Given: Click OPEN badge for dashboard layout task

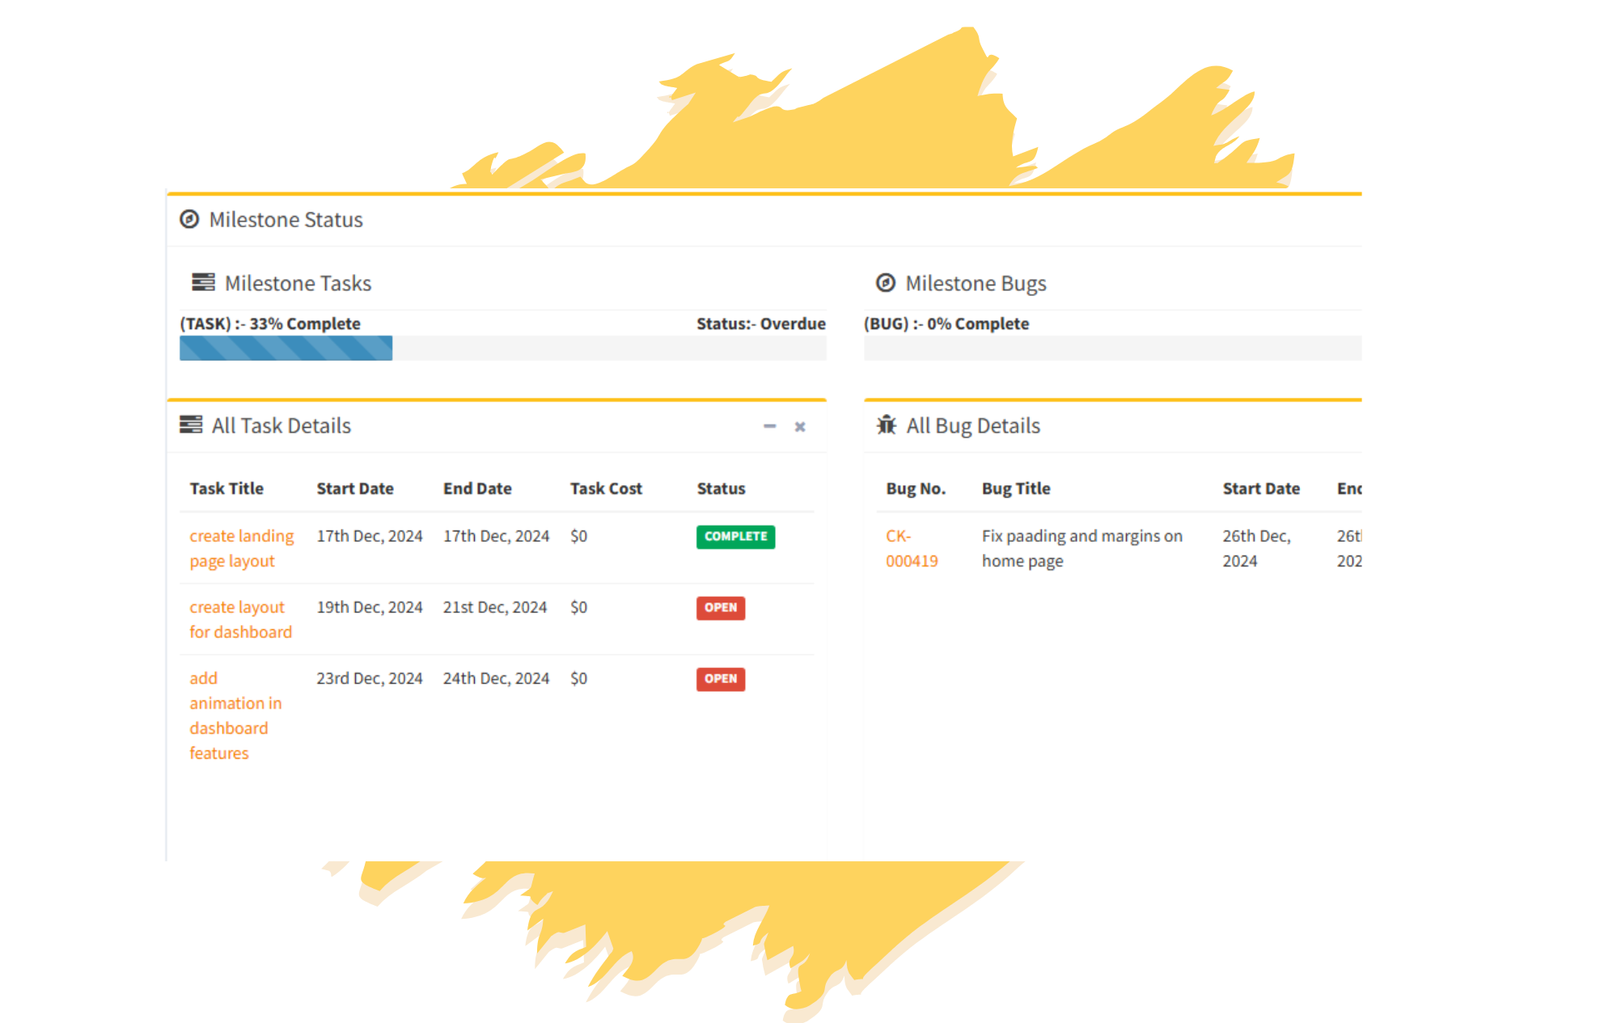Looking at the screenshot, I should pyautogui.click(x=720, y=608).
